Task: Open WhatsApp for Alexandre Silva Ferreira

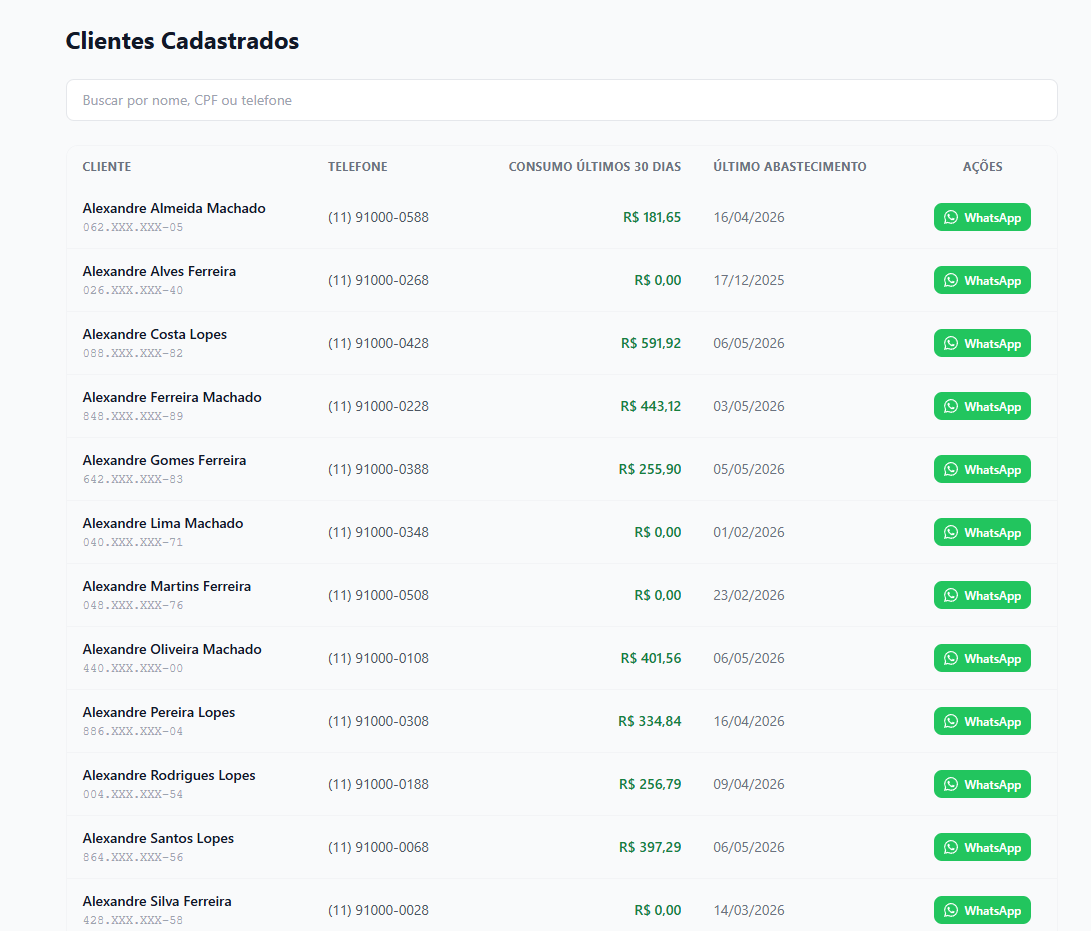Action: pos(982,910)
